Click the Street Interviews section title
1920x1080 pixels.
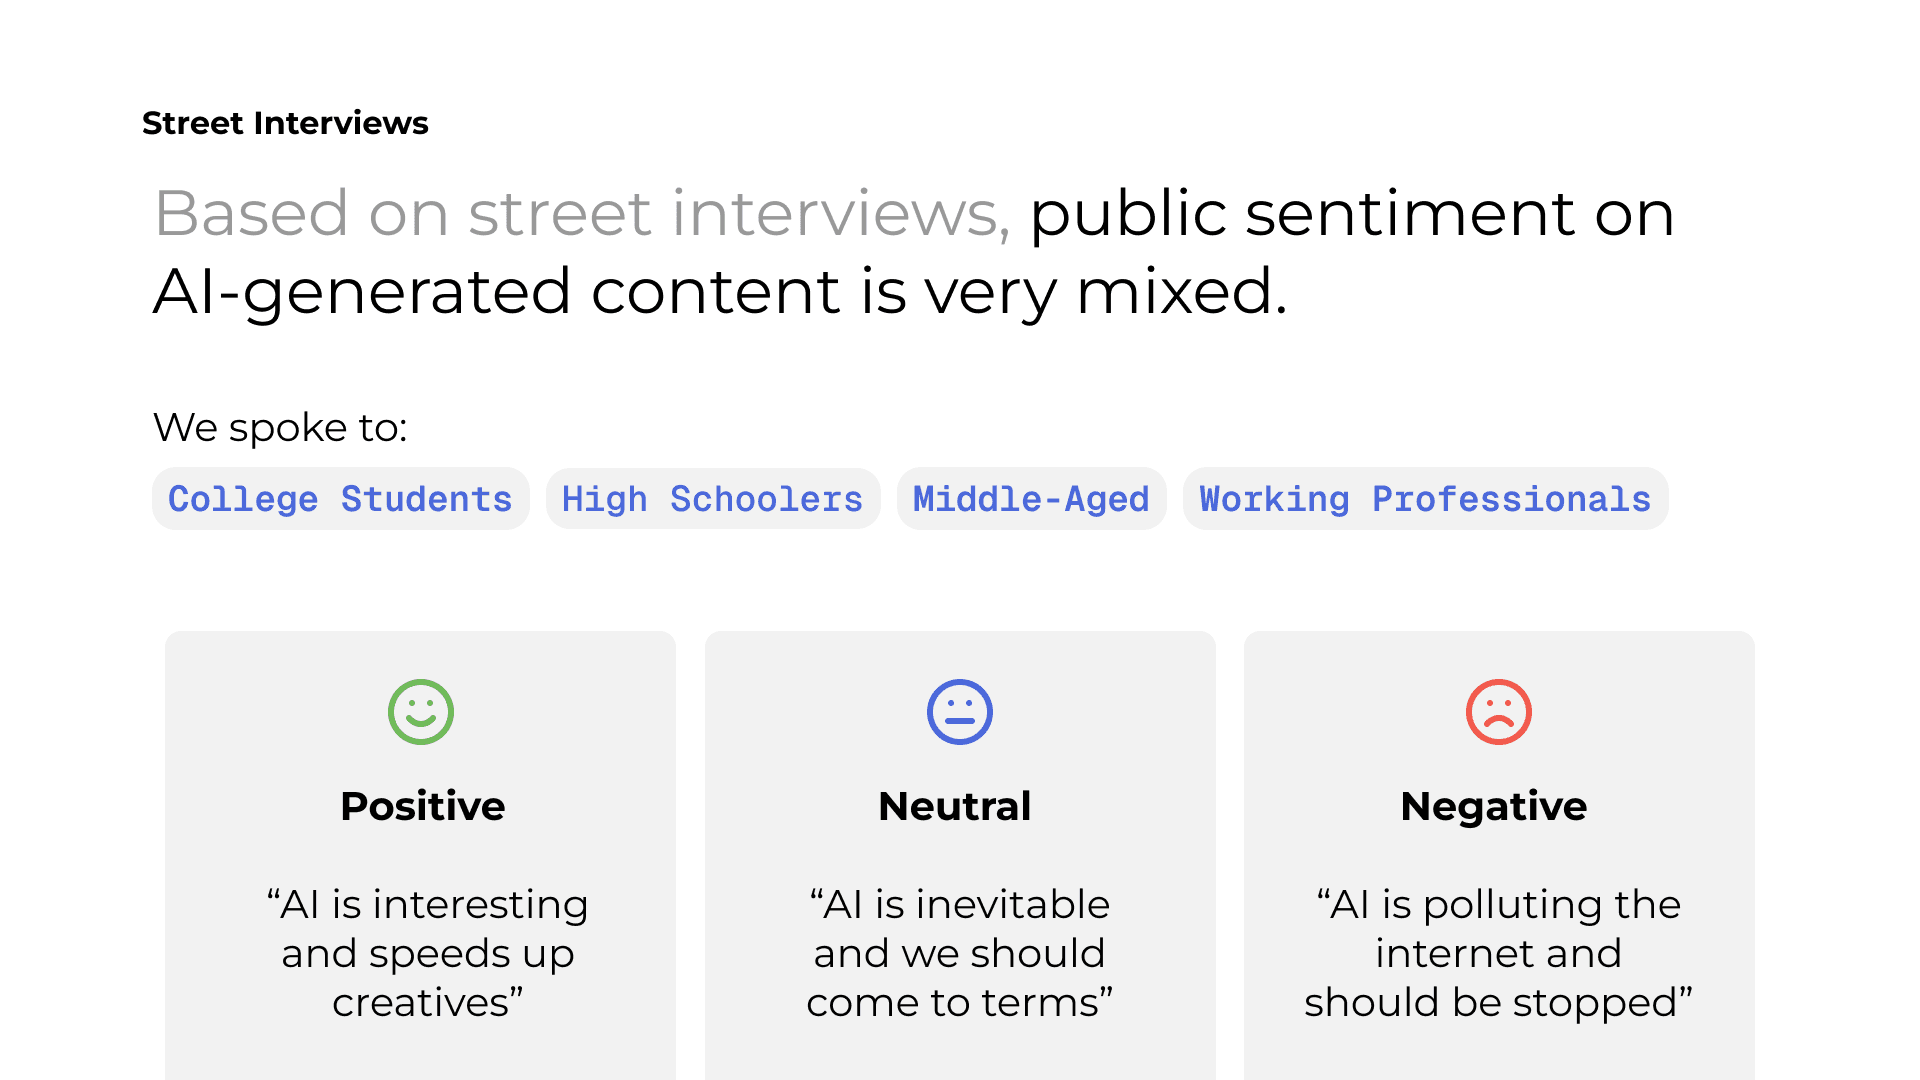[x=285, y=123]
